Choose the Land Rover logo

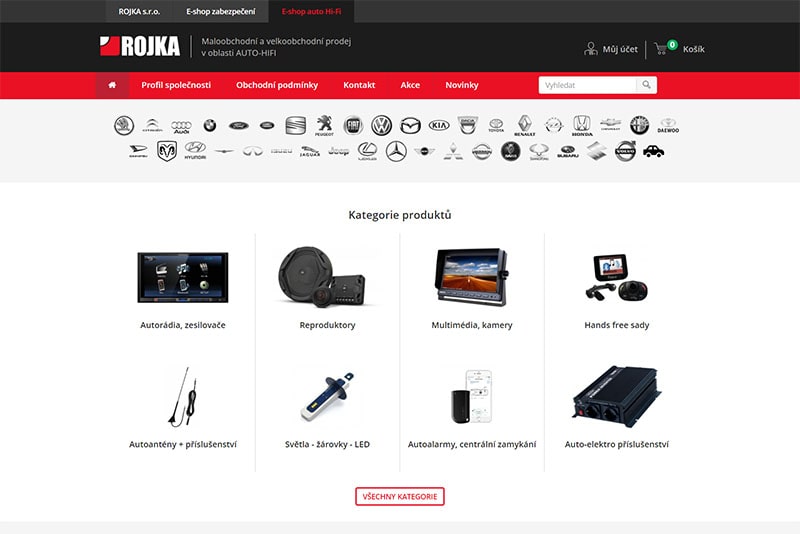267,125
